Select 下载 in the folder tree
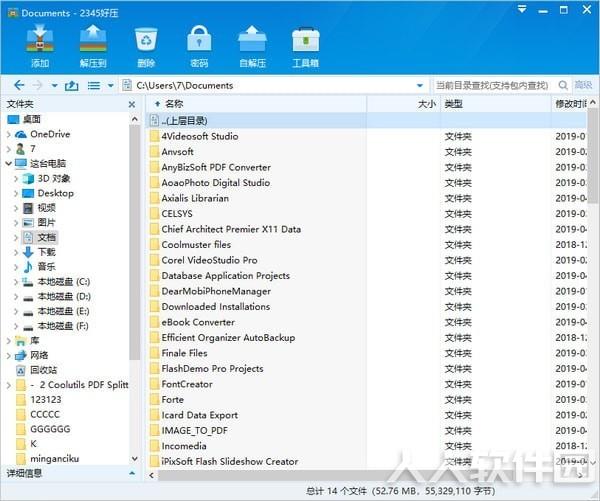 (47, 252)
